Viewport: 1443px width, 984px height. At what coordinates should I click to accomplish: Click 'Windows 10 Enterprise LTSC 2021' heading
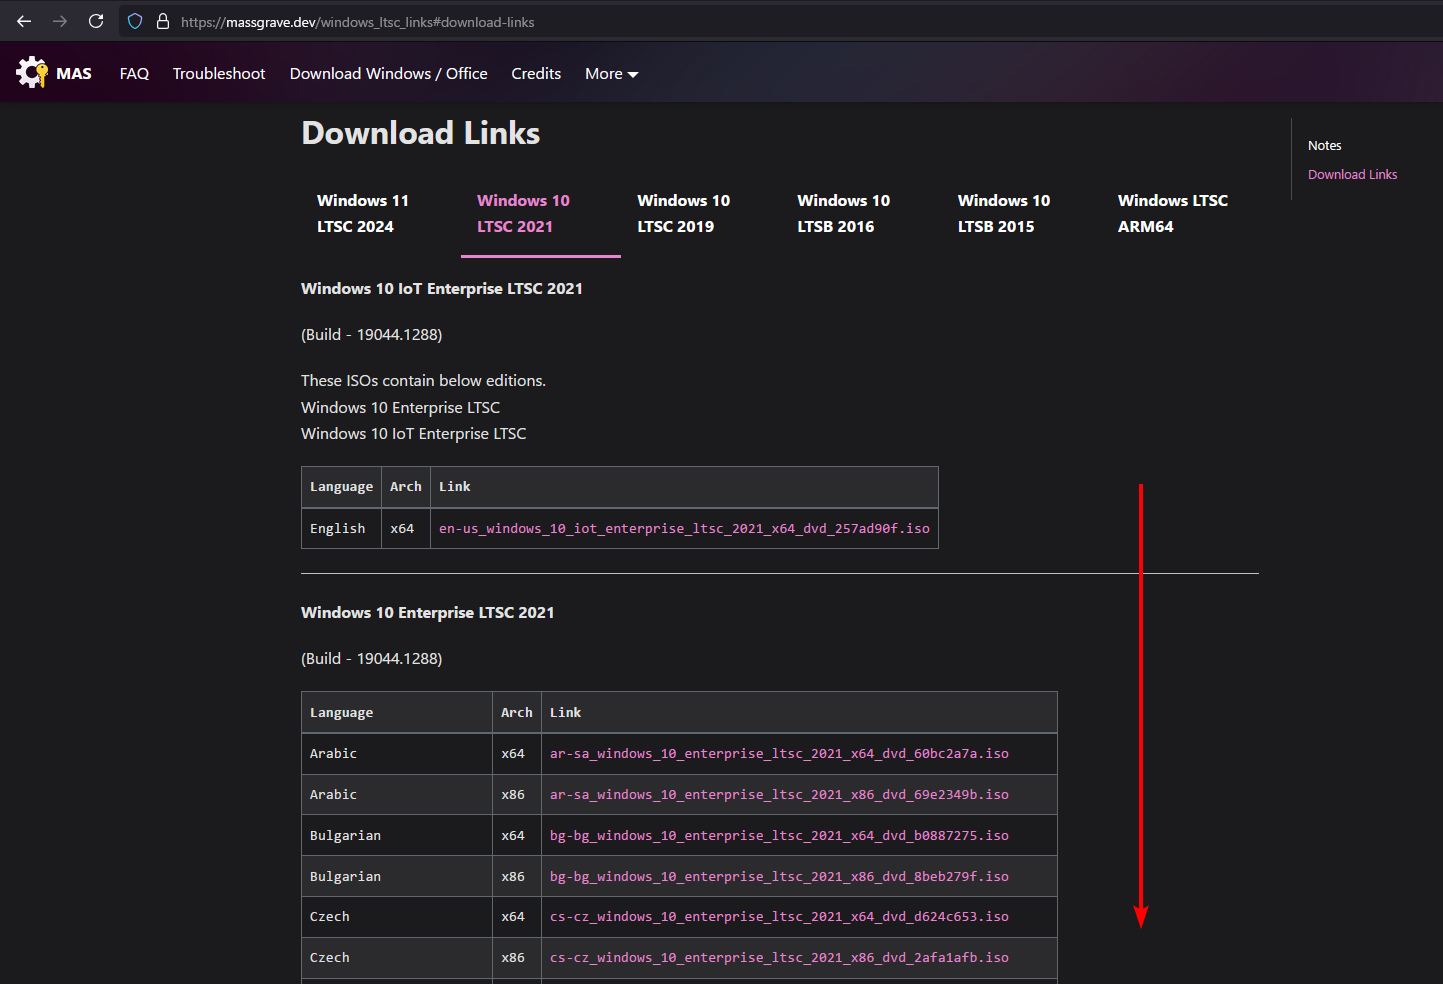[x=427, y=613]
